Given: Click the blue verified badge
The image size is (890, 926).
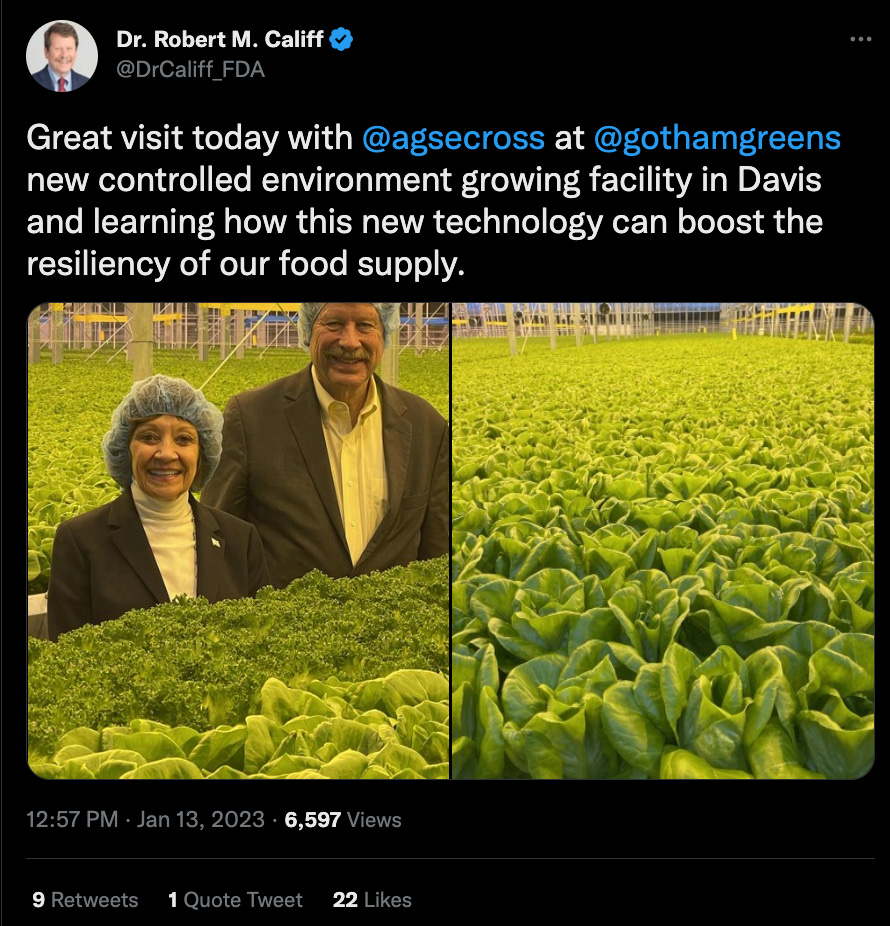Looking at the screenshot, I should pos(342,40).
